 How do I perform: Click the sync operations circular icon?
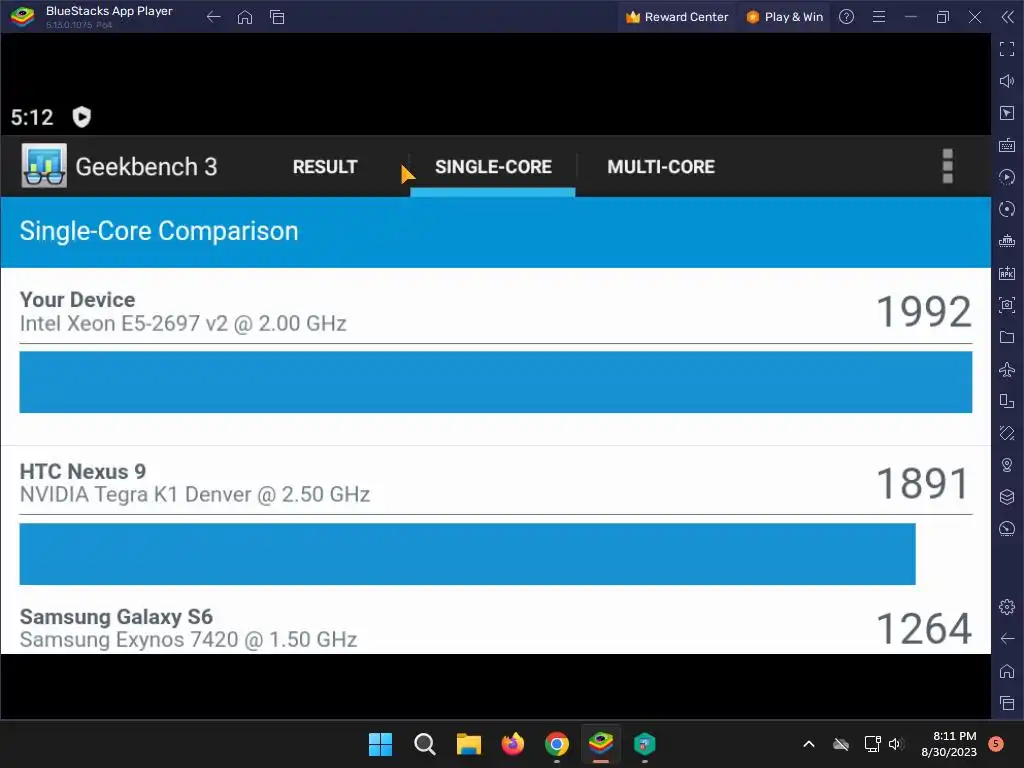[x=1006, y=209]
